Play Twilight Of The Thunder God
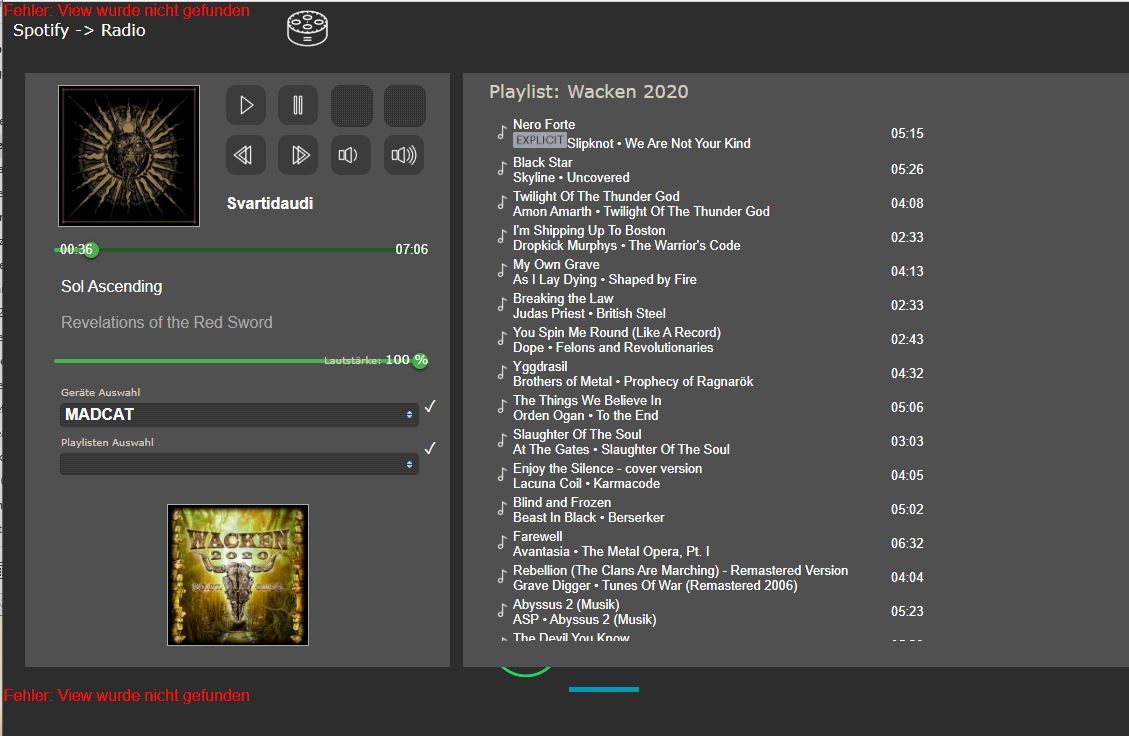Viewport: 1129px width, 736px height. click(596, 197)
